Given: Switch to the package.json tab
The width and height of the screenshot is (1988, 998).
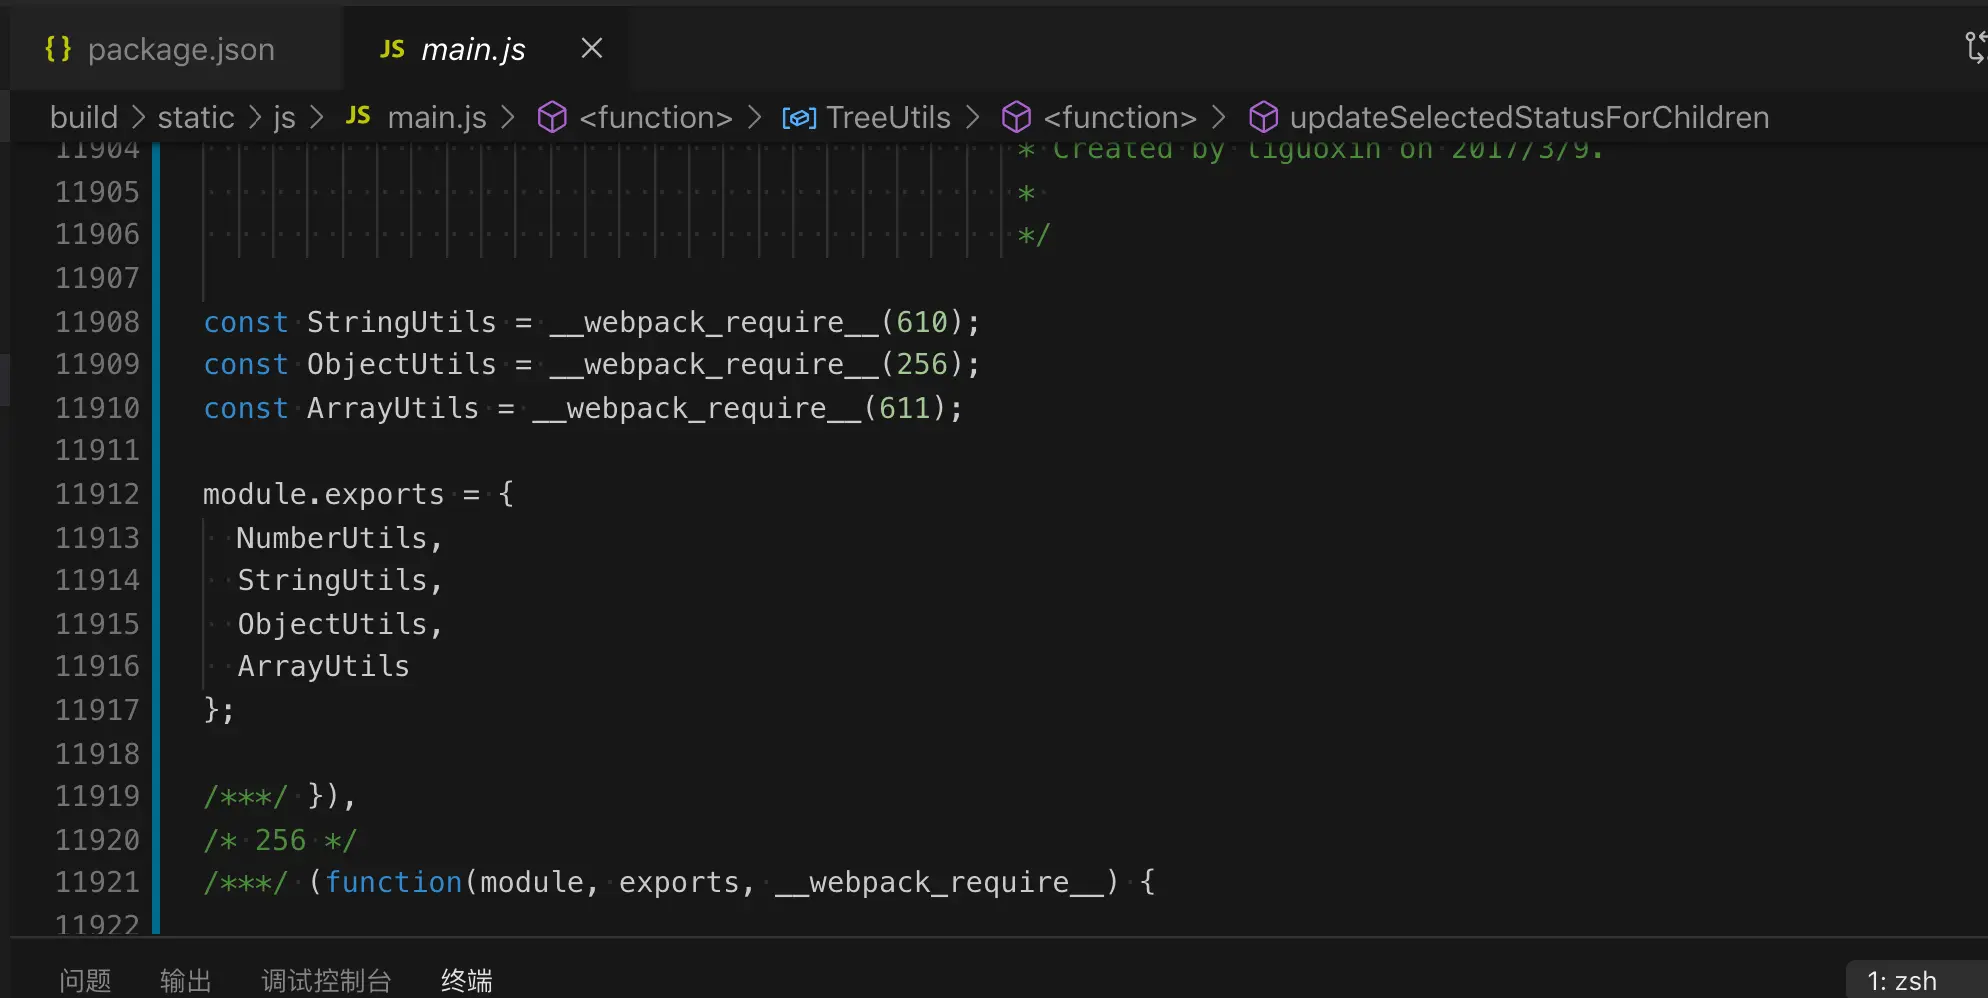Looking at the screenshot, I should [x=180, y=49].
